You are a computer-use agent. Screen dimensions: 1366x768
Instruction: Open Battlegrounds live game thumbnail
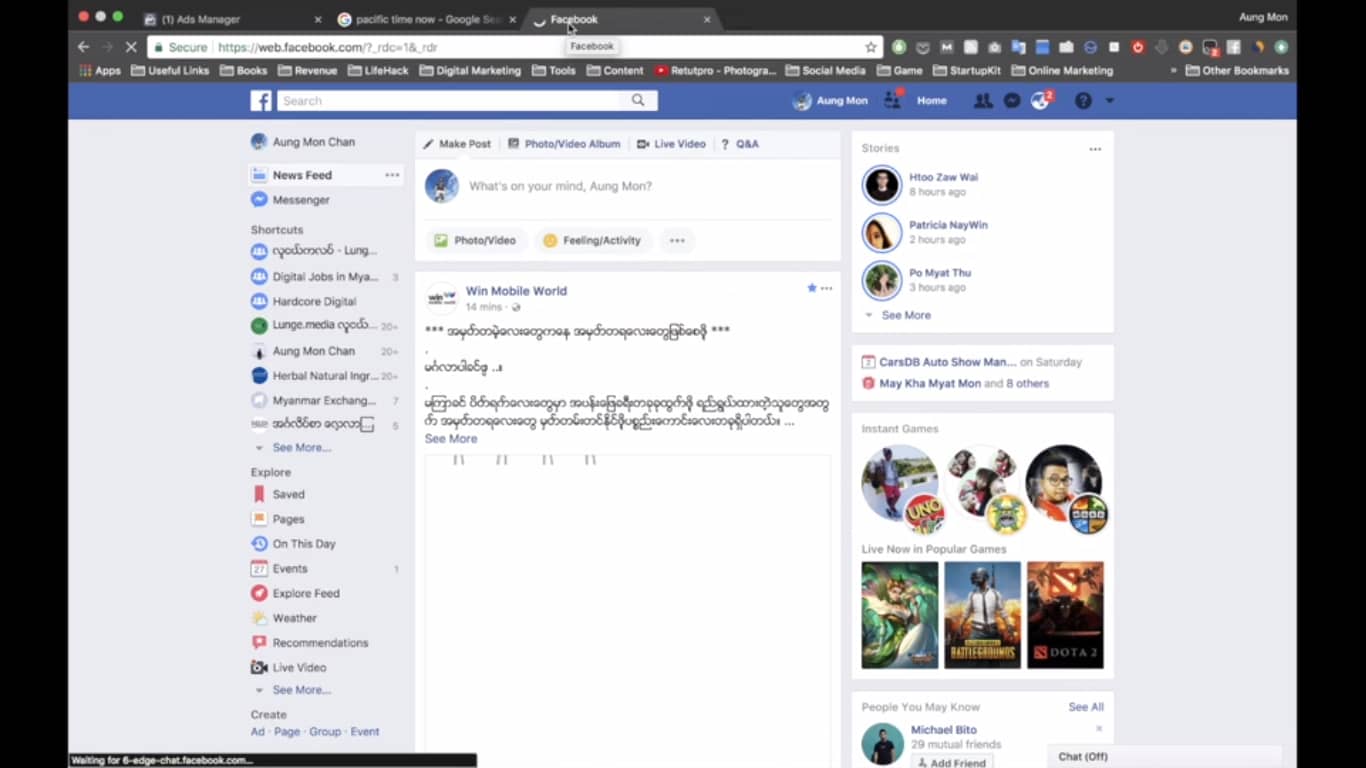[x=983, y=615]
